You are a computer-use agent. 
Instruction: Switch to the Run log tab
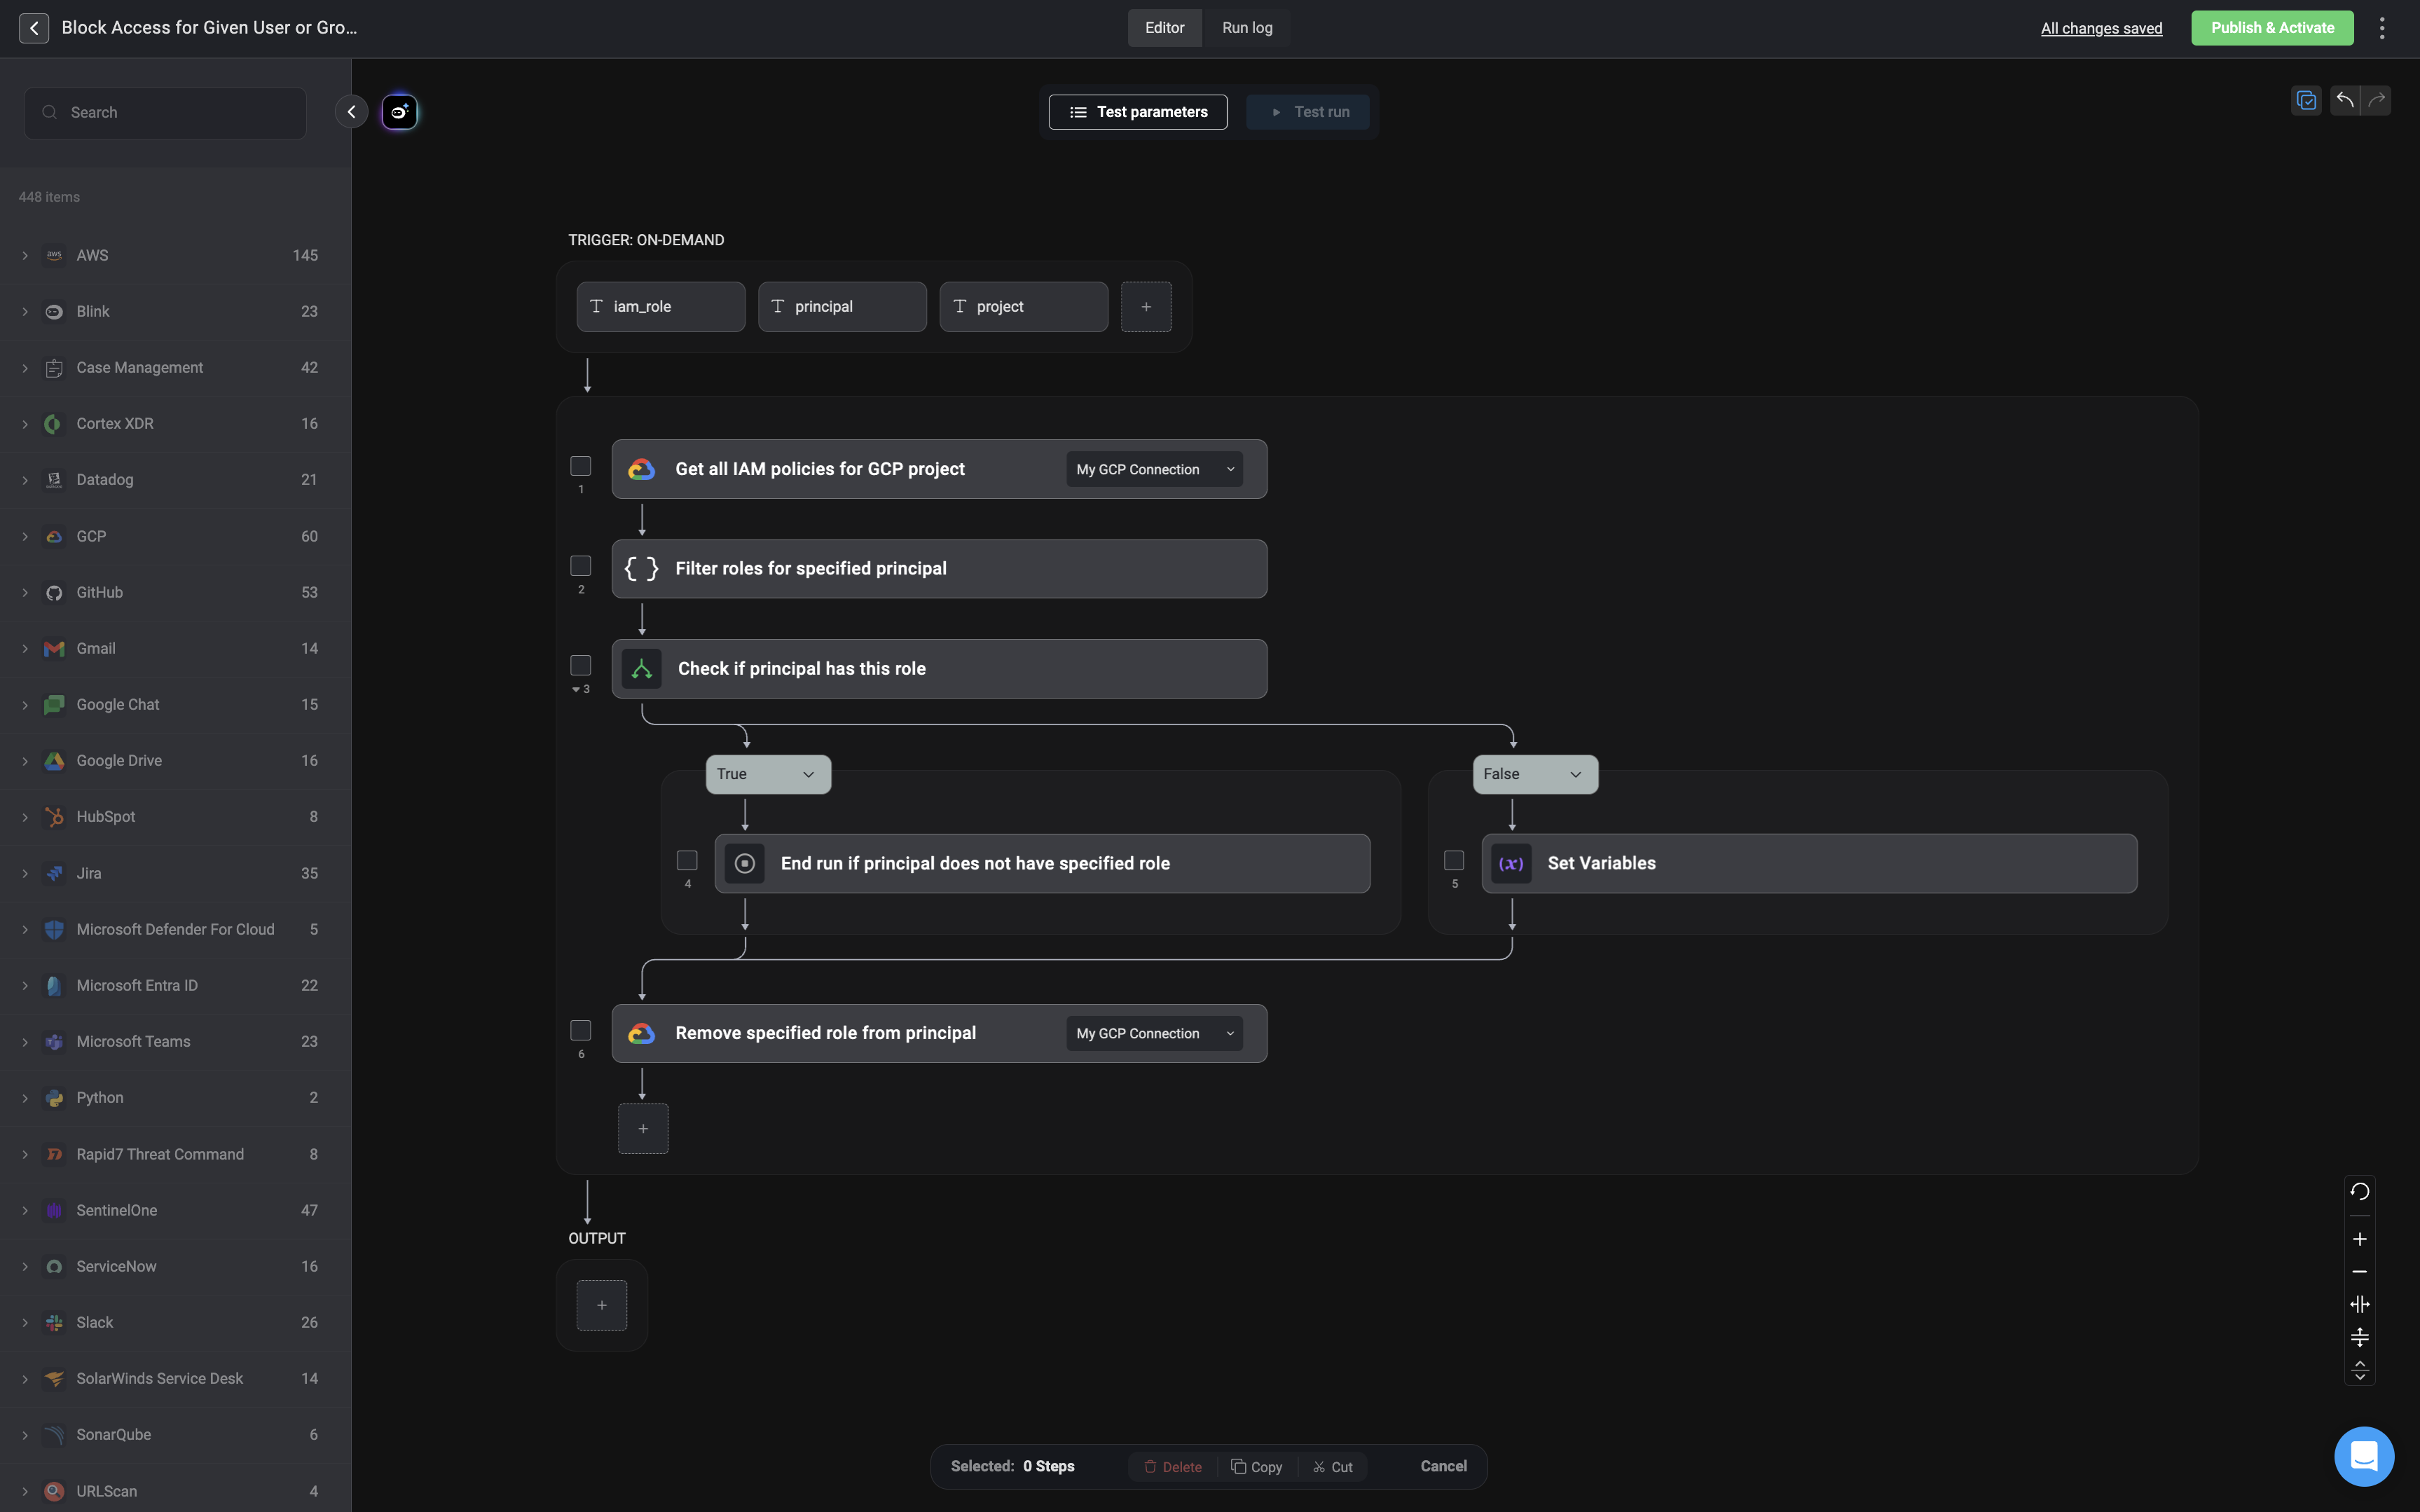pyautogui.click(x=1247, y=28)
